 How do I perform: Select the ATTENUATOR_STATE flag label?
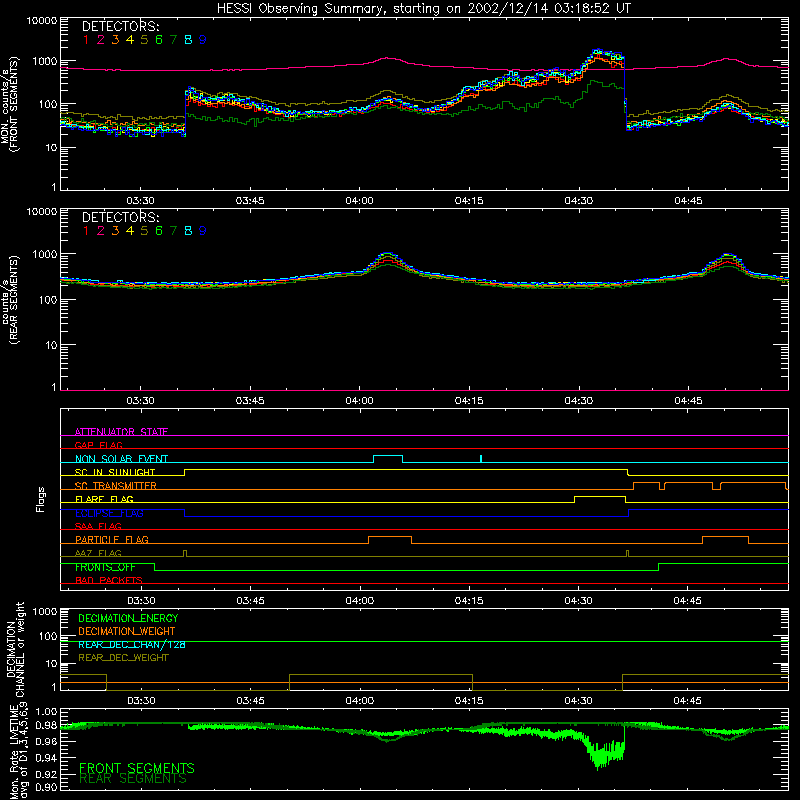(121, 432)
